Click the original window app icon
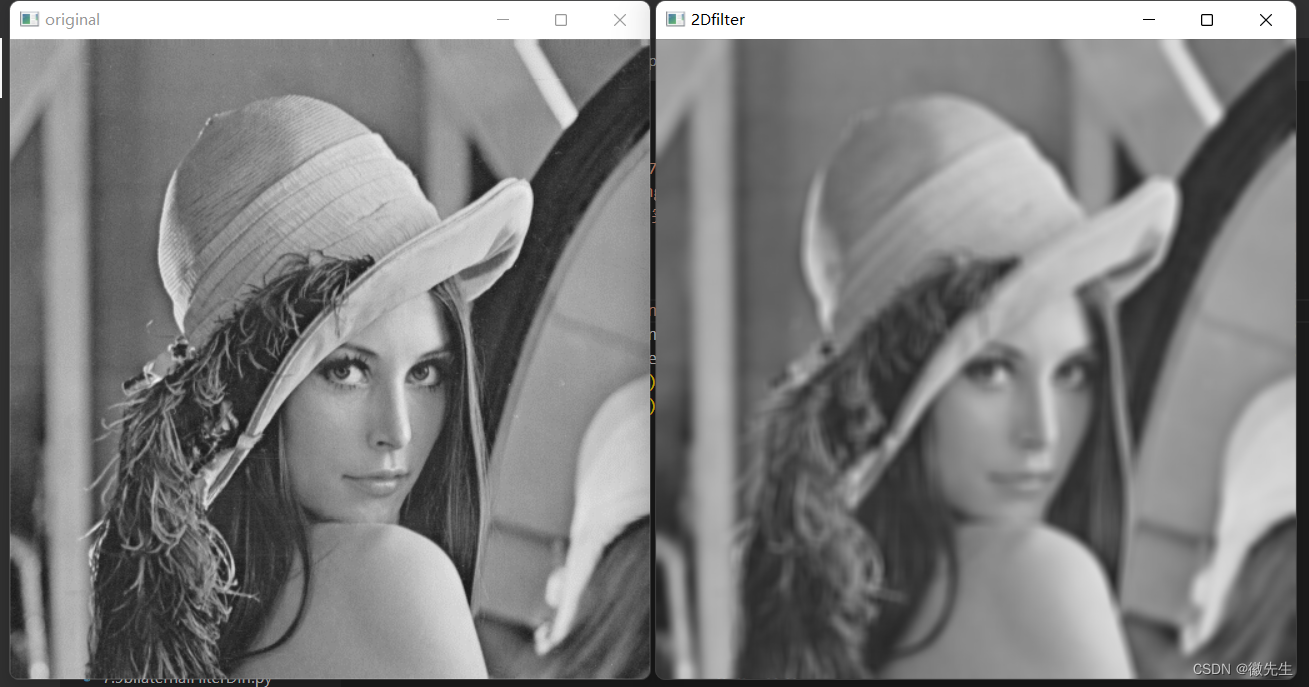This screenshot has width=1309, height=687. click(29, 20)
